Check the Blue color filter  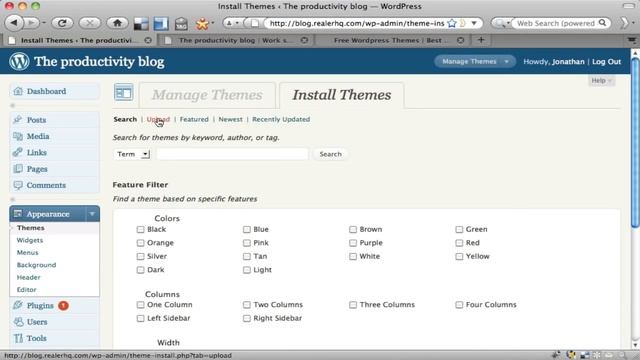point(247,229)
